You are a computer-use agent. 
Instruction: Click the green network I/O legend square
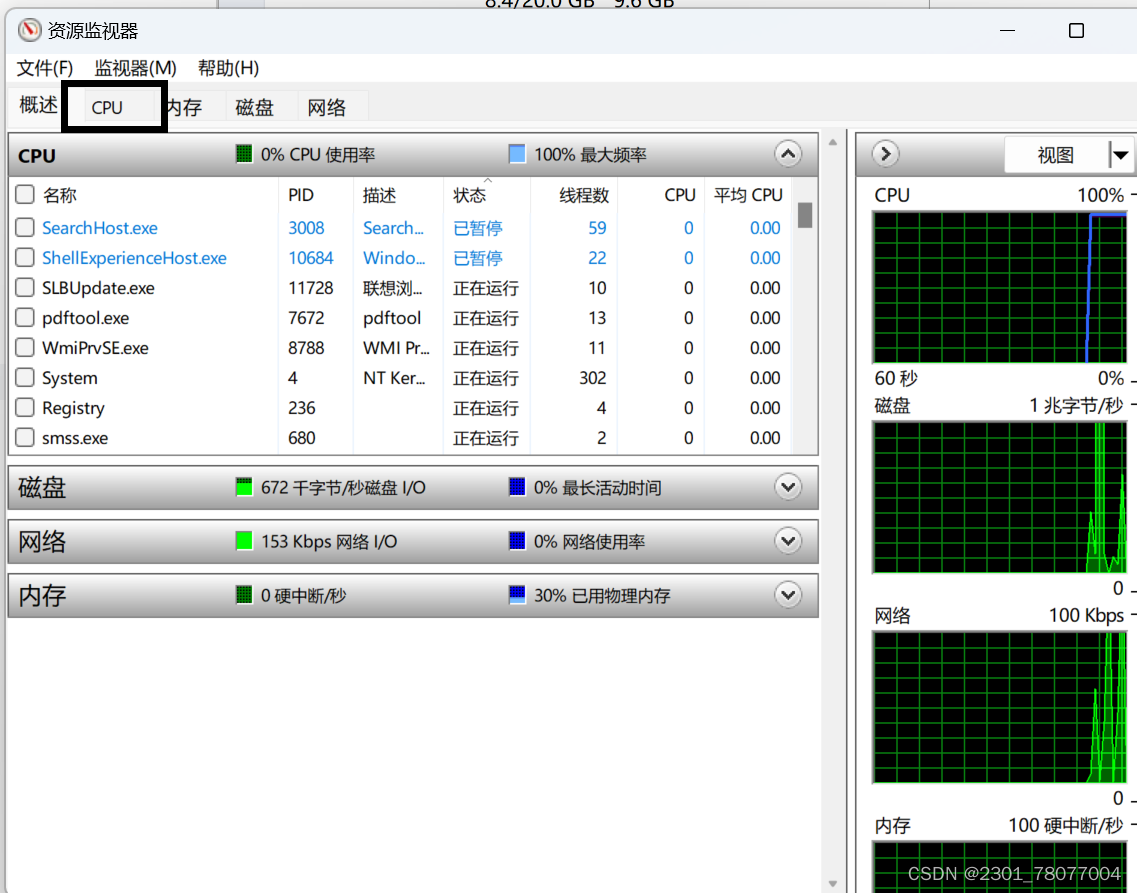pyautogui.click(x=244, y=541)
